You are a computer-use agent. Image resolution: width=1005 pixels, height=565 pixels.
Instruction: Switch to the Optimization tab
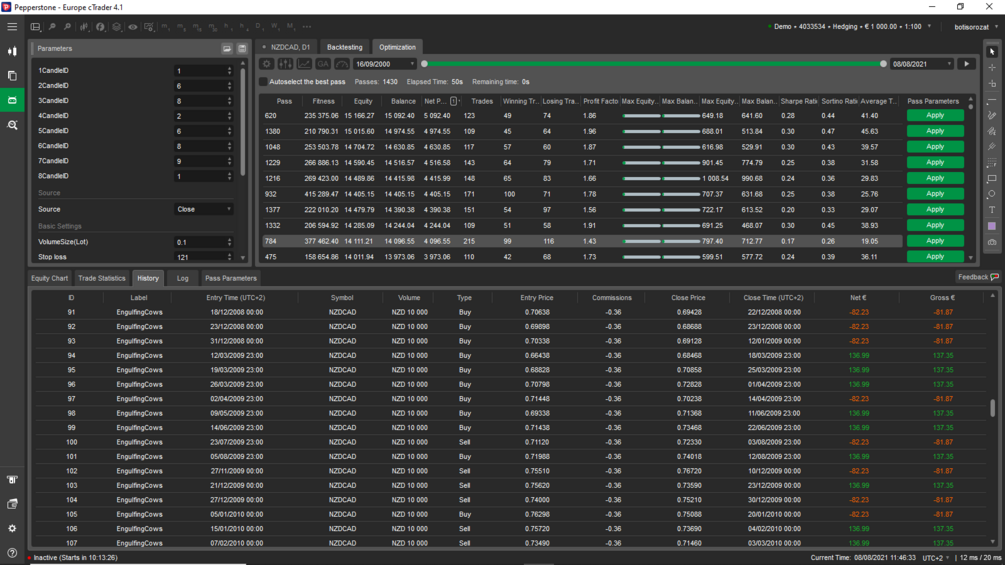click(397, 47)
